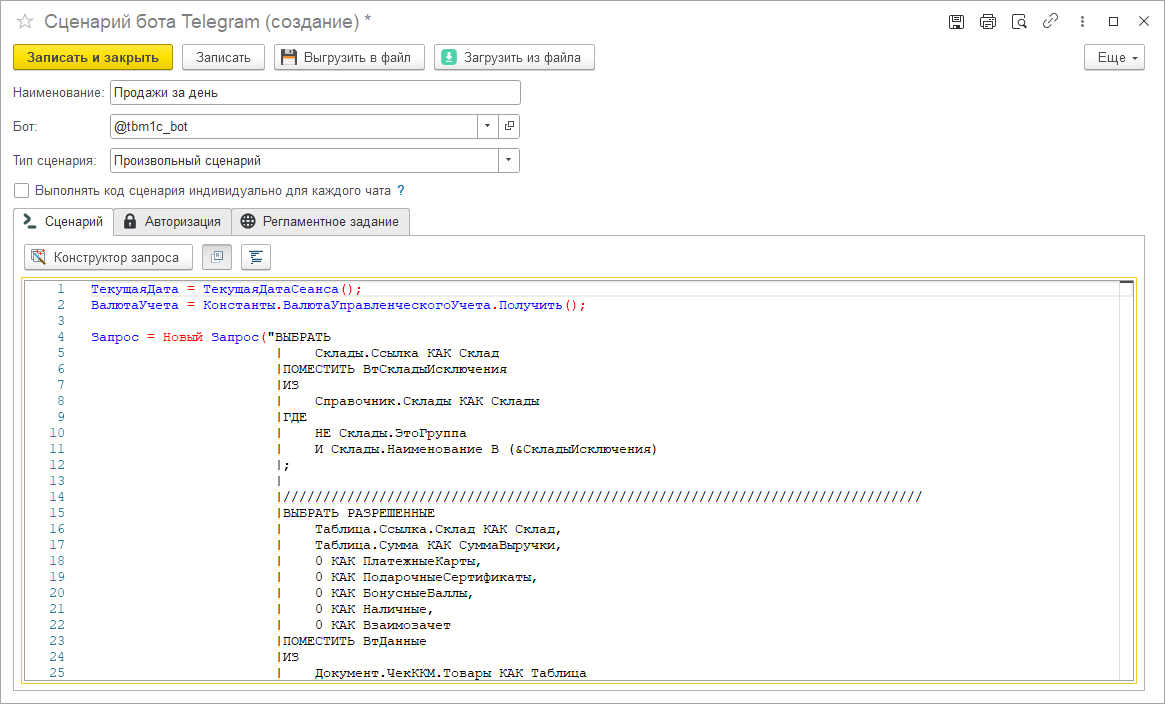1165x704 pixels.
Task: Click Новый Запрос text in line 4
Action: point(211,337)
